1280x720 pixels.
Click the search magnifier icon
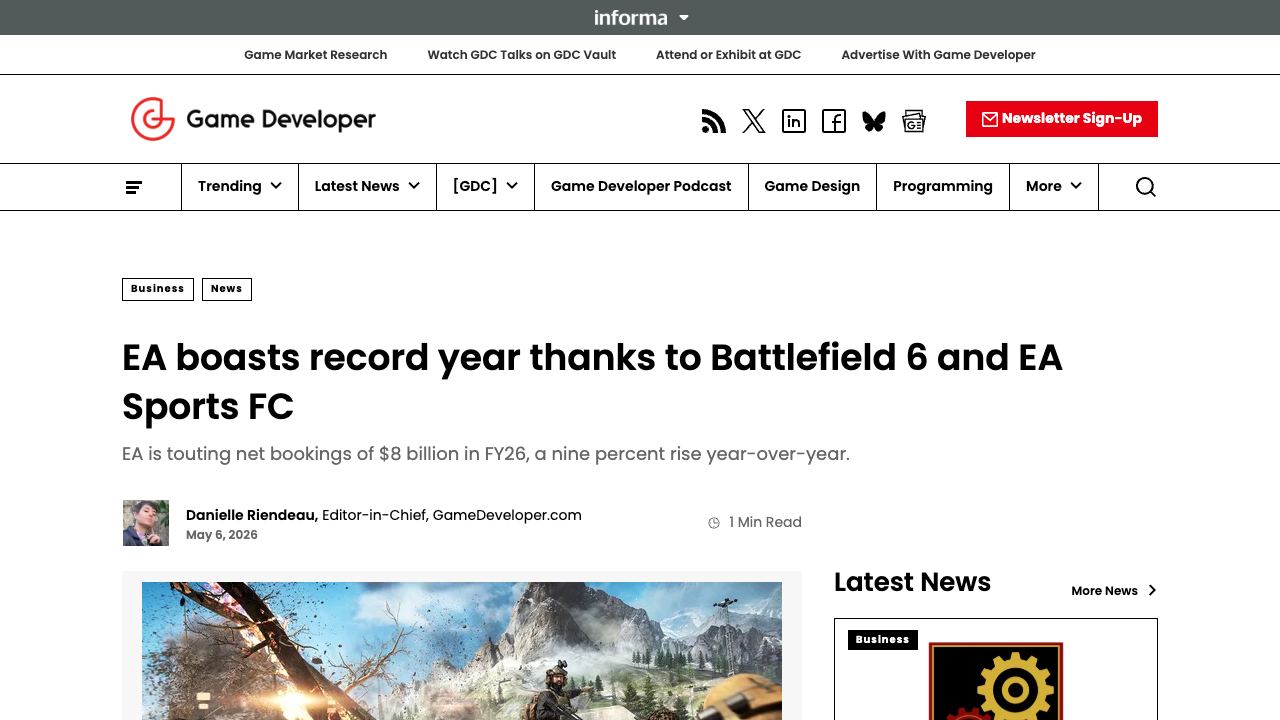point(1146,187)
